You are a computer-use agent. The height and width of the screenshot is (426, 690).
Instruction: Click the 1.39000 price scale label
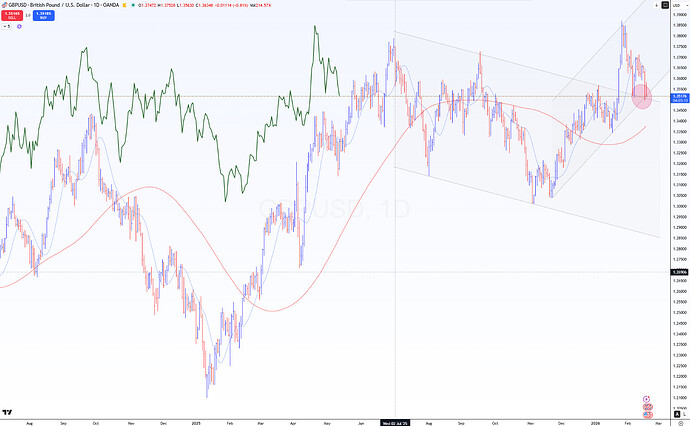point(680,15)
